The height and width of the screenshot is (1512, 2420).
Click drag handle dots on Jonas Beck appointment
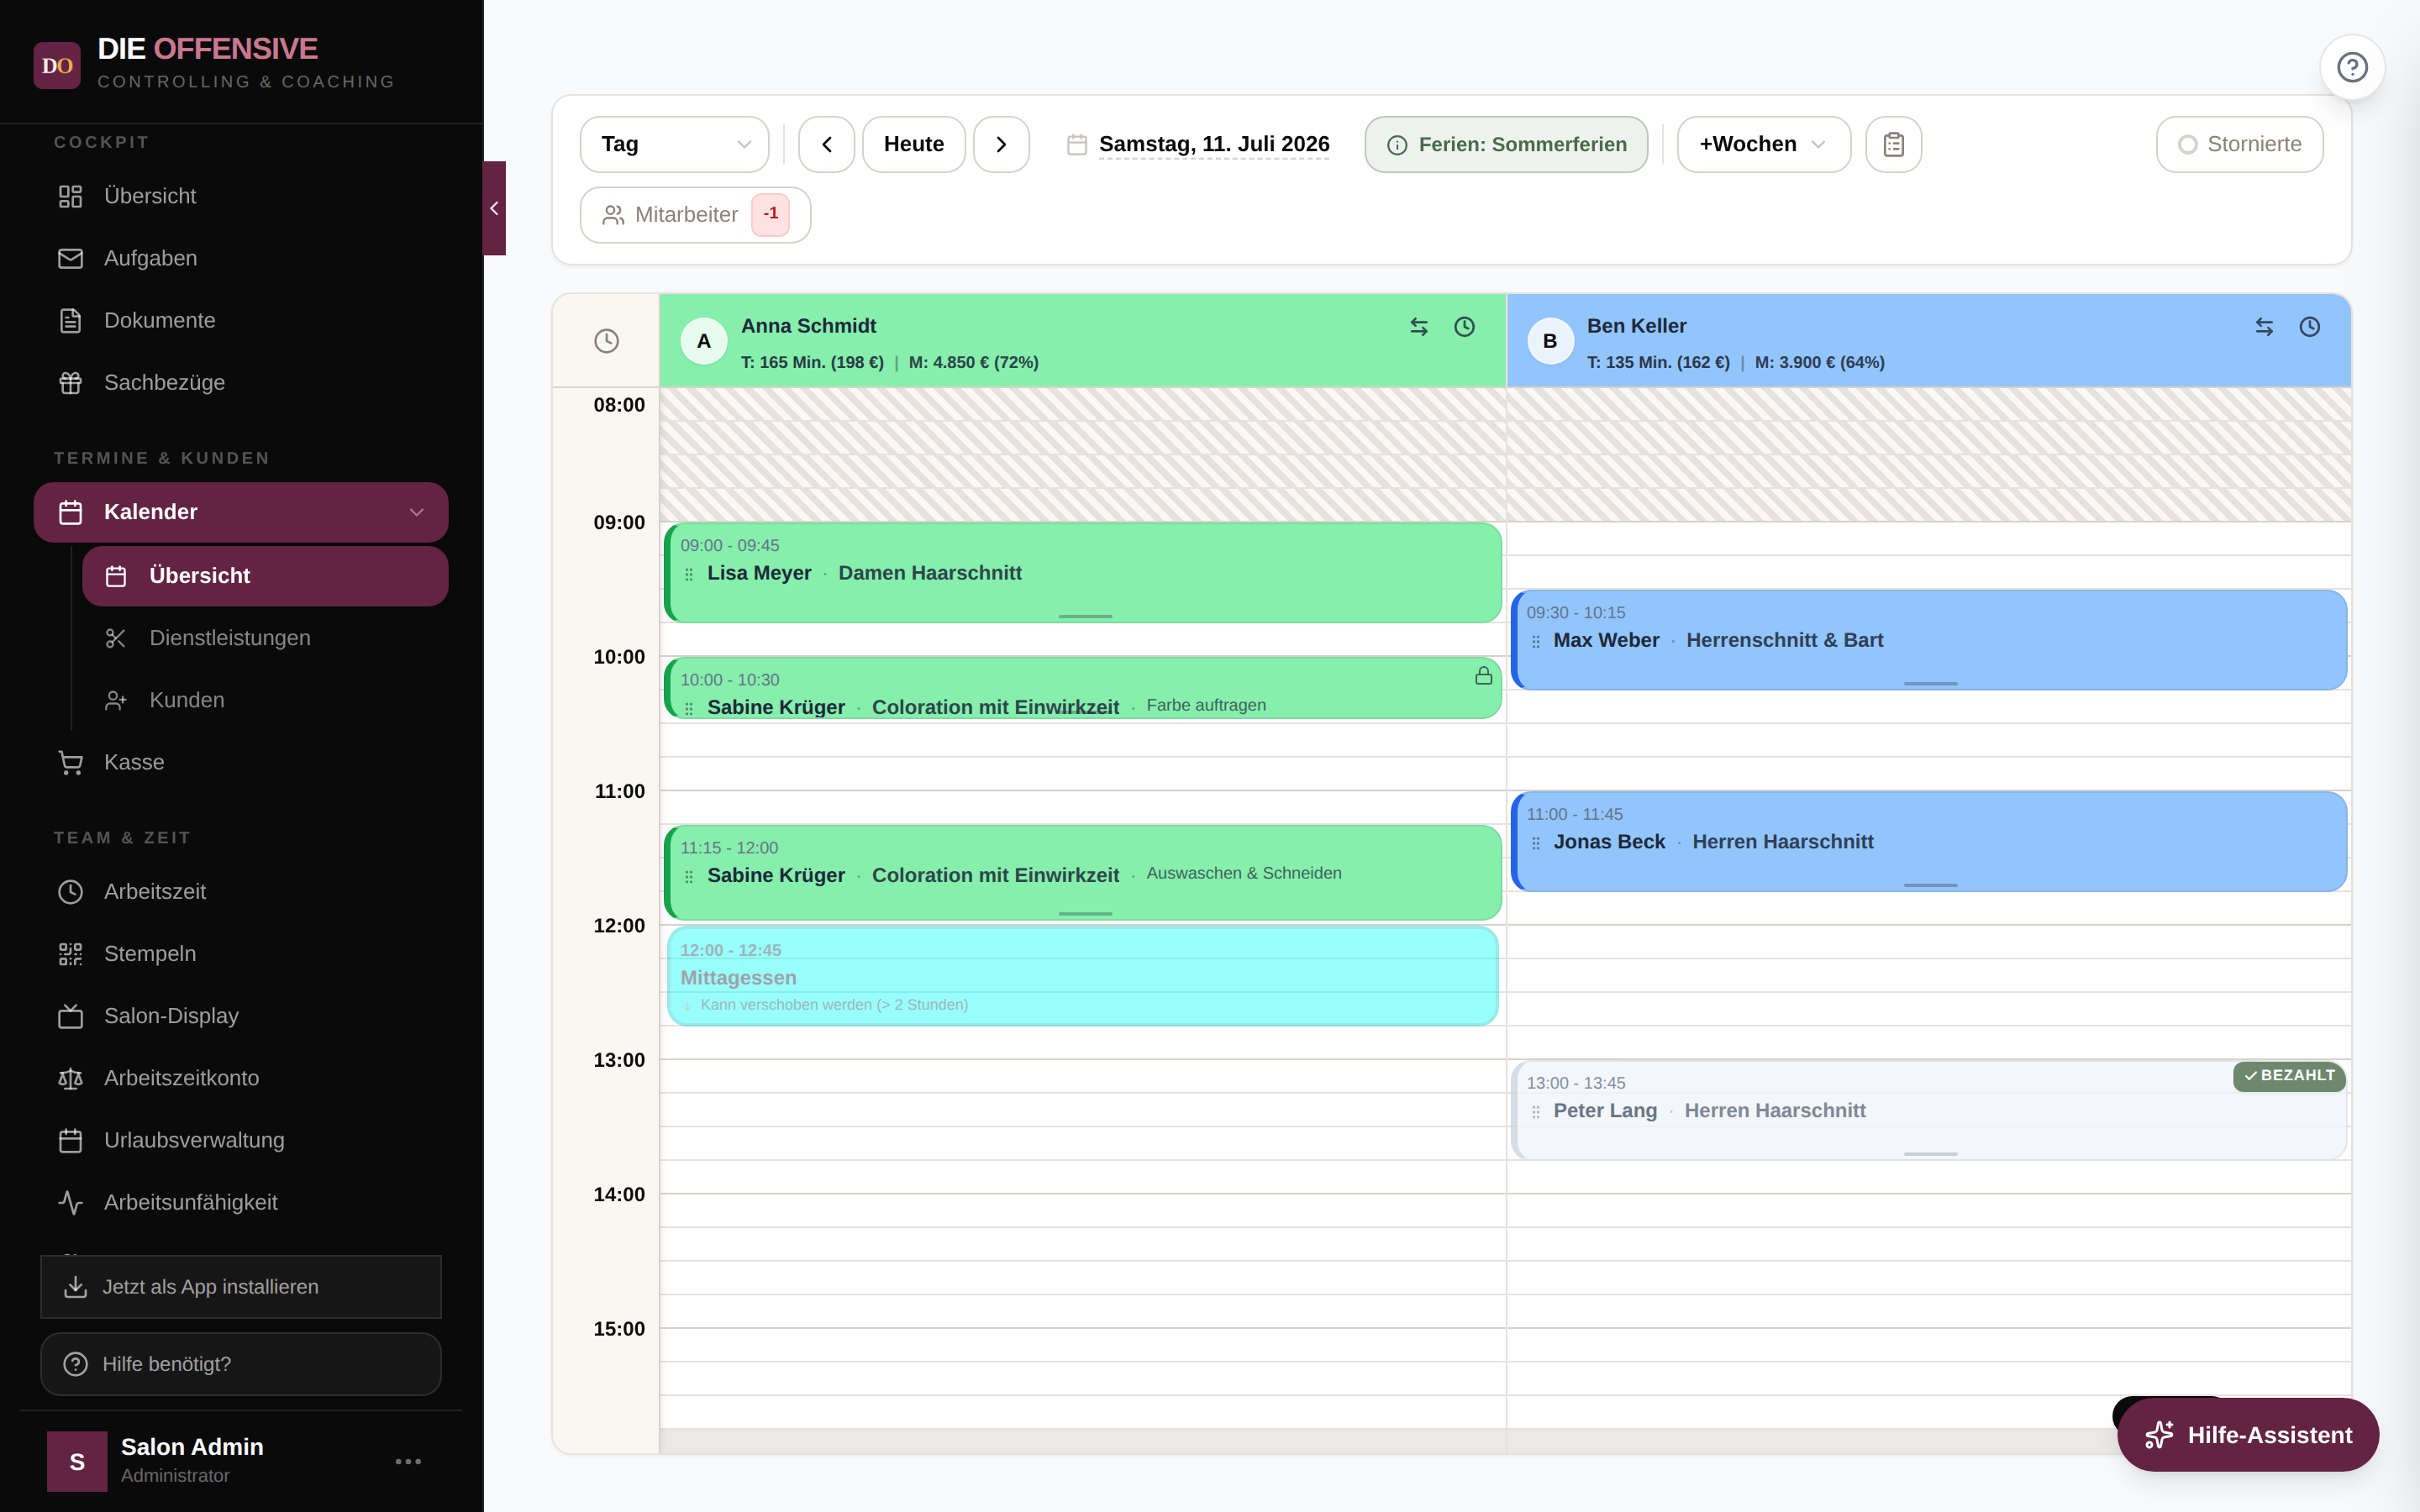[x=1536, y=843]
